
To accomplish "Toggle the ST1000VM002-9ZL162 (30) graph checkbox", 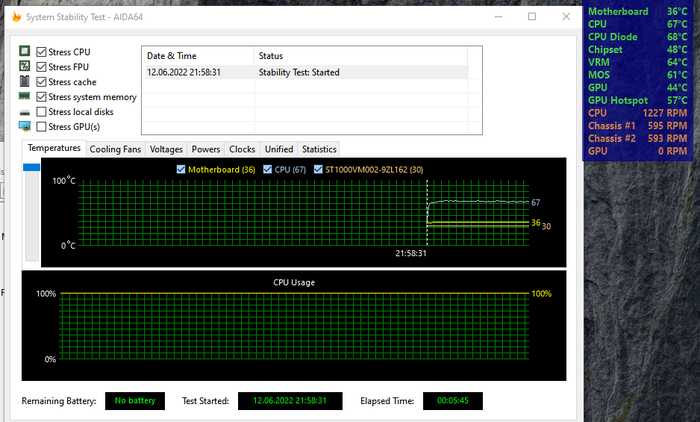I will point(318,169).
